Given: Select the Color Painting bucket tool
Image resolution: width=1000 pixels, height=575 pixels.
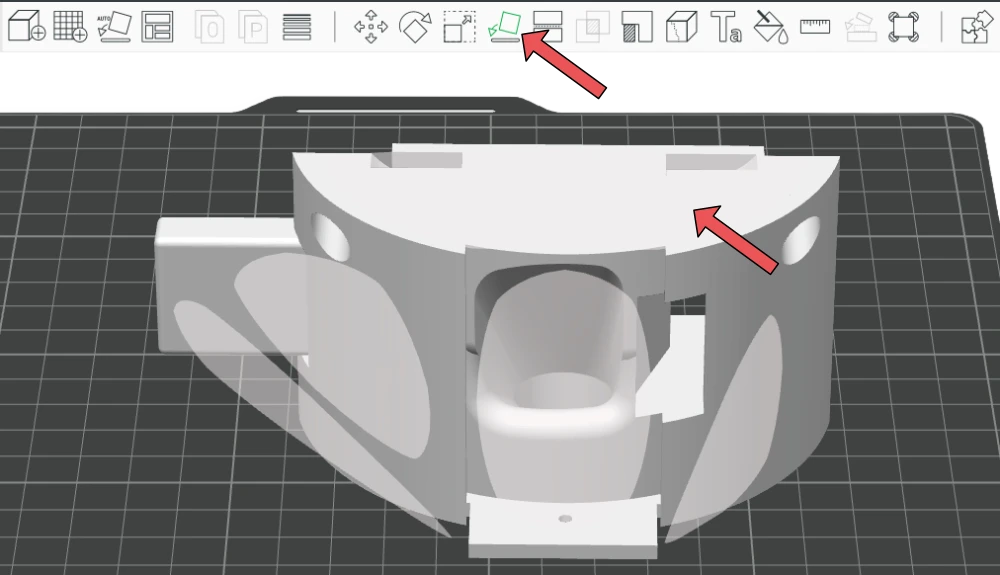Looking at the screenshot, I should click(769, 27).
